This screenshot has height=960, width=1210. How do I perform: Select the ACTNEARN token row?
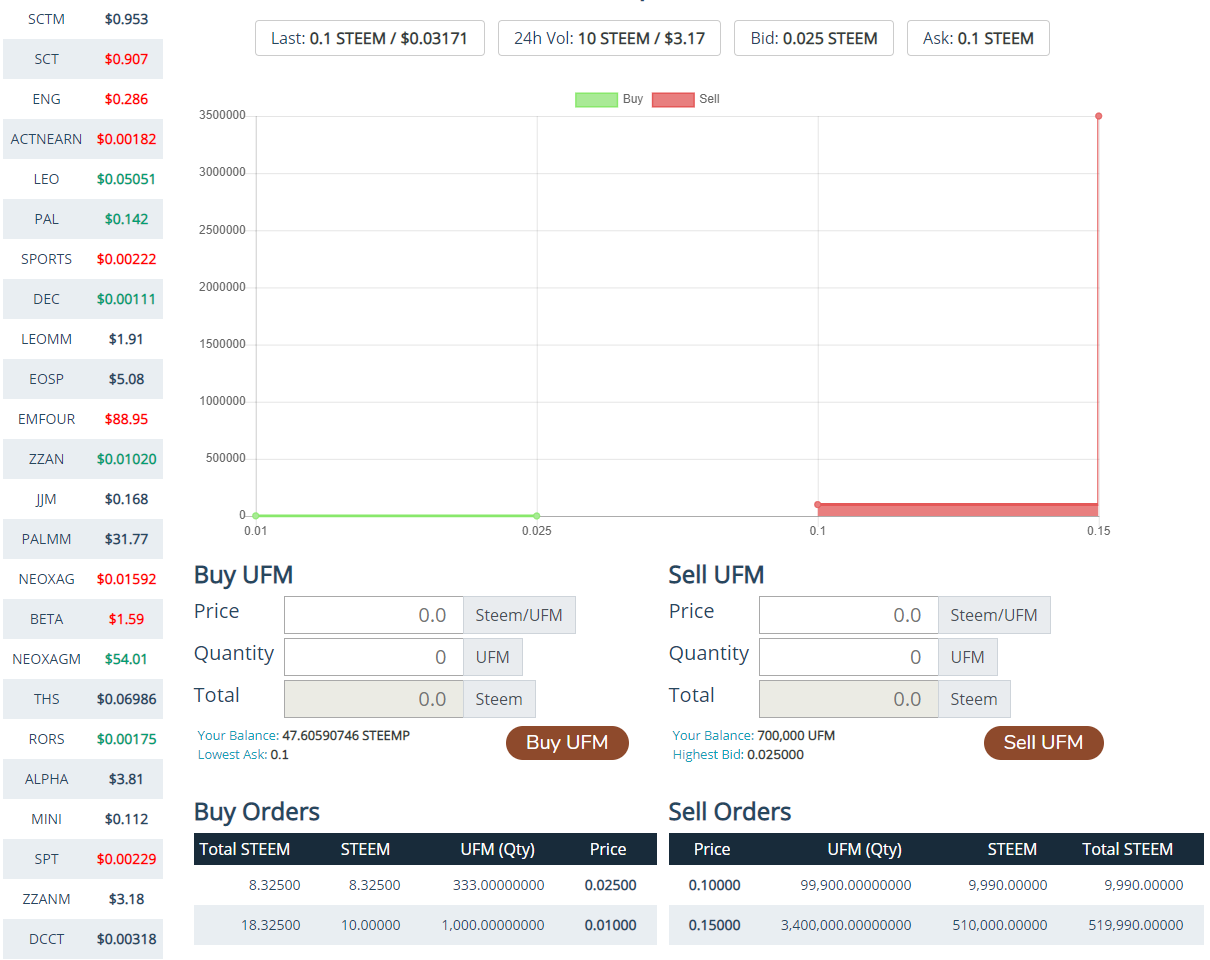83,139
